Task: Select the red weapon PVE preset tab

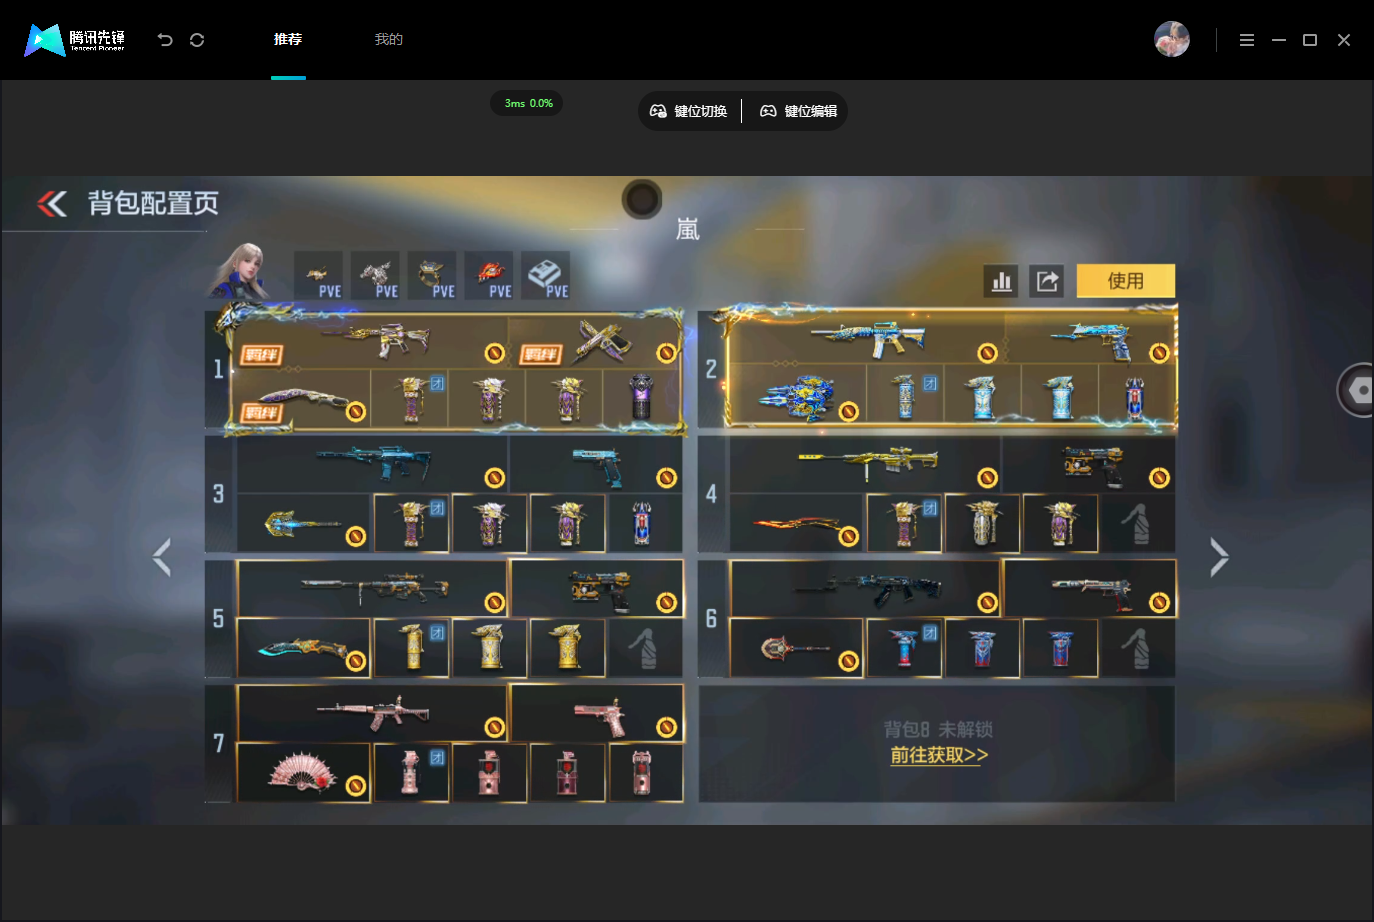Action: pyautogui.click(x=489, y=275)
